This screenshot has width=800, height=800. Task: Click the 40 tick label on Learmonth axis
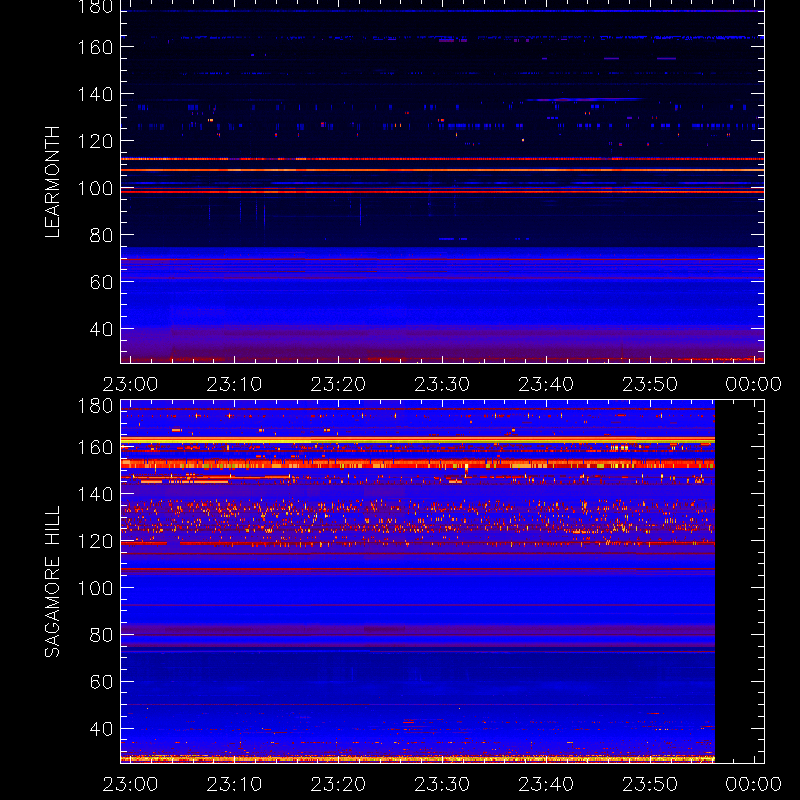[x=101, y=329]
